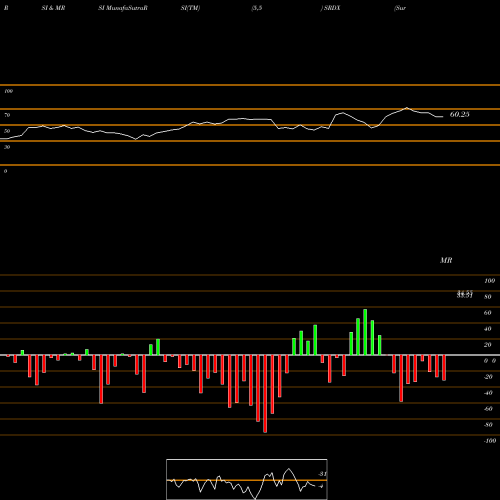Image resolution: width=500 pixels, height=500 pixels.
Task: Click the -40 label on the MR axis
Action: [x=488, y=393]
